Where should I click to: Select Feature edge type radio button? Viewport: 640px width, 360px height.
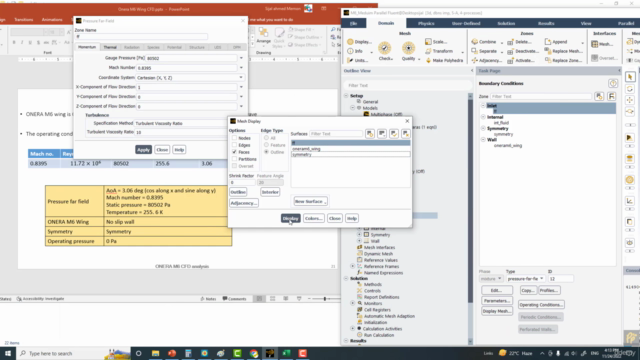pyautogui.click(x=267, y=145)
